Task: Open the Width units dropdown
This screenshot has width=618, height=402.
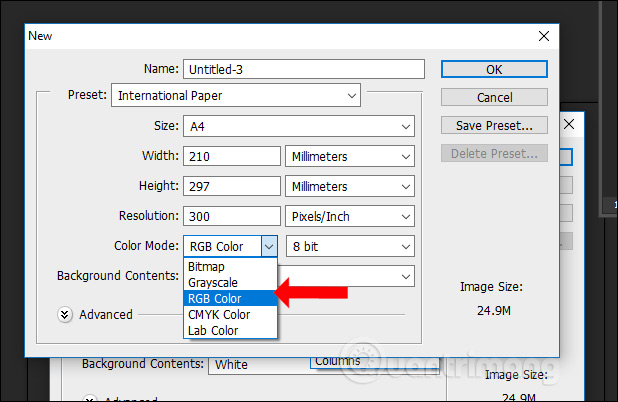Action: (350, 157)
